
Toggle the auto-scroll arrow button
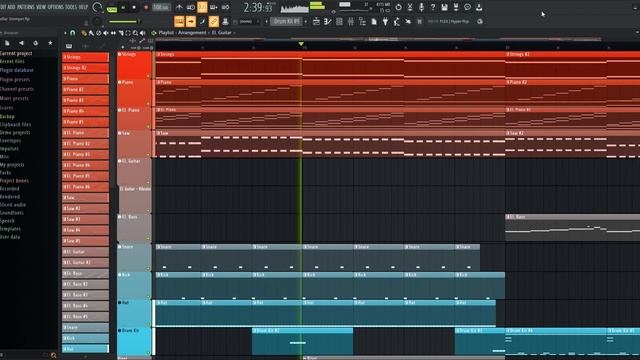(191, 21)
